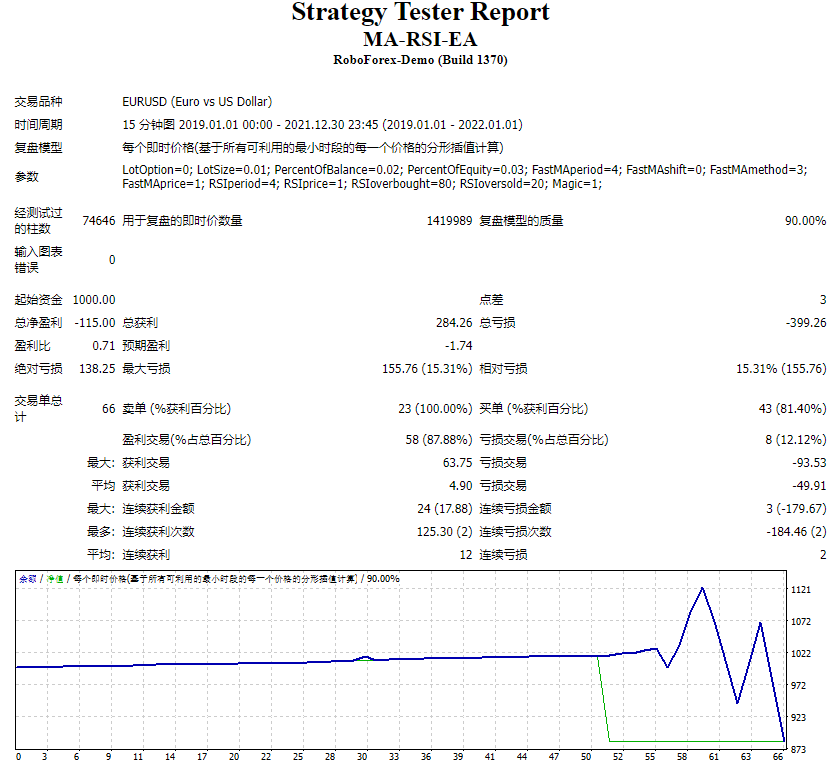Click average loss trade -49.91
This screenshot has height=766, width=834.
point(810,486)
